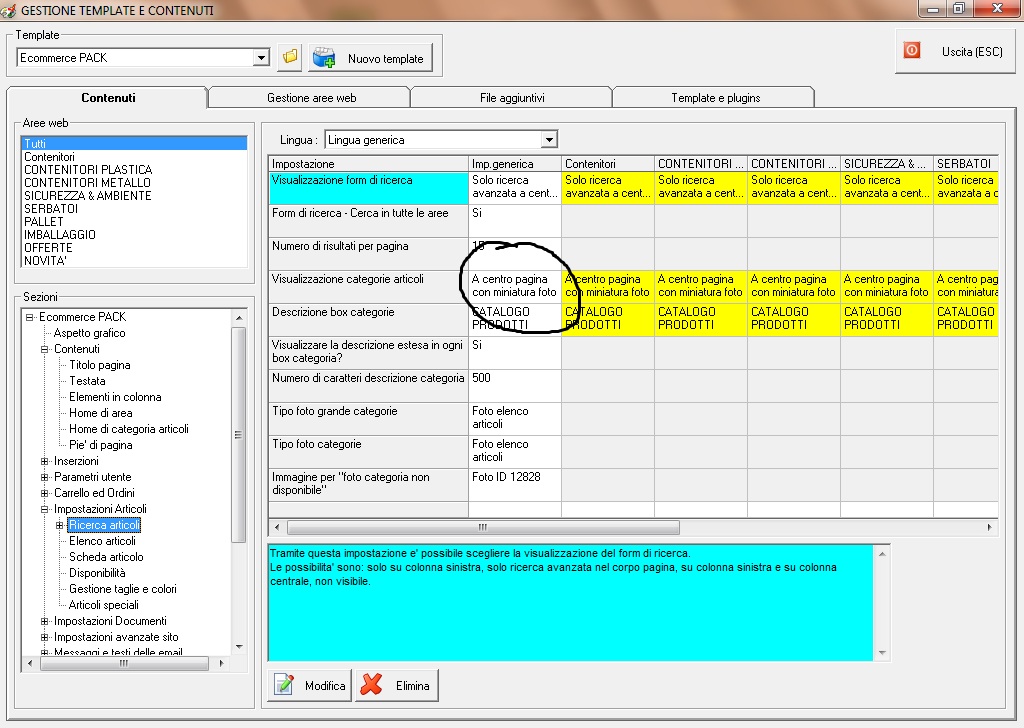Open the Template e plugins tab
The height and width of the screenshot is (728, 1024).
[x=715, y=98]
